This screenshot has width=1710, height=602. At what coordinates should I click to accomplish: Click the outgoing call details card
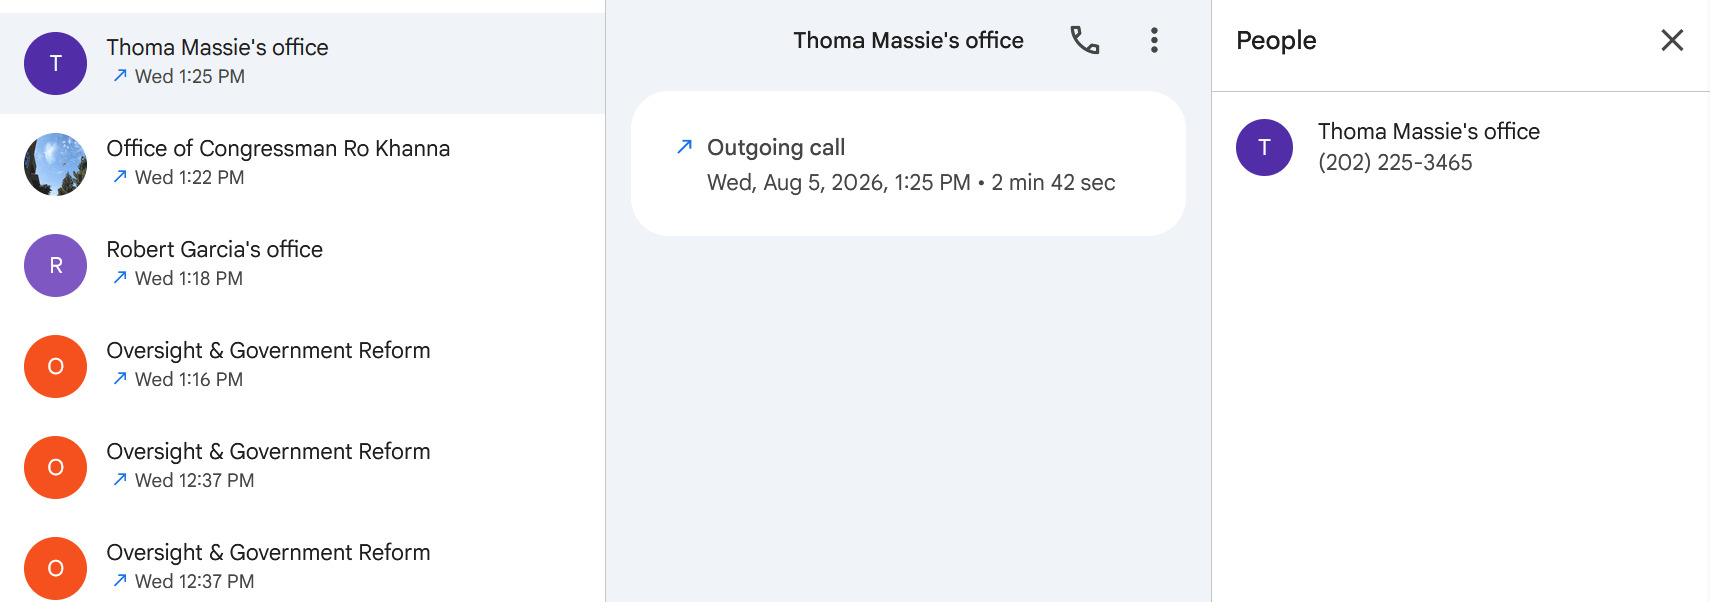908,164
